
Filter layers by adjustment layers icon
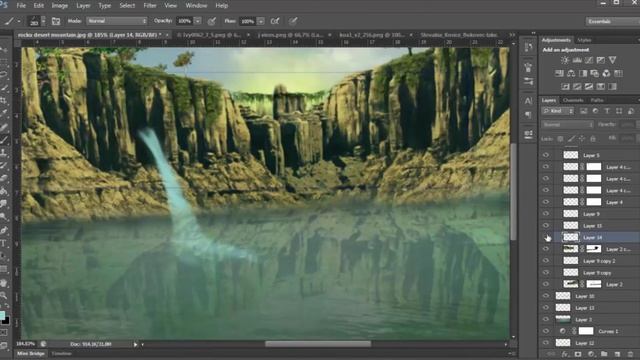tap(595, 111)
